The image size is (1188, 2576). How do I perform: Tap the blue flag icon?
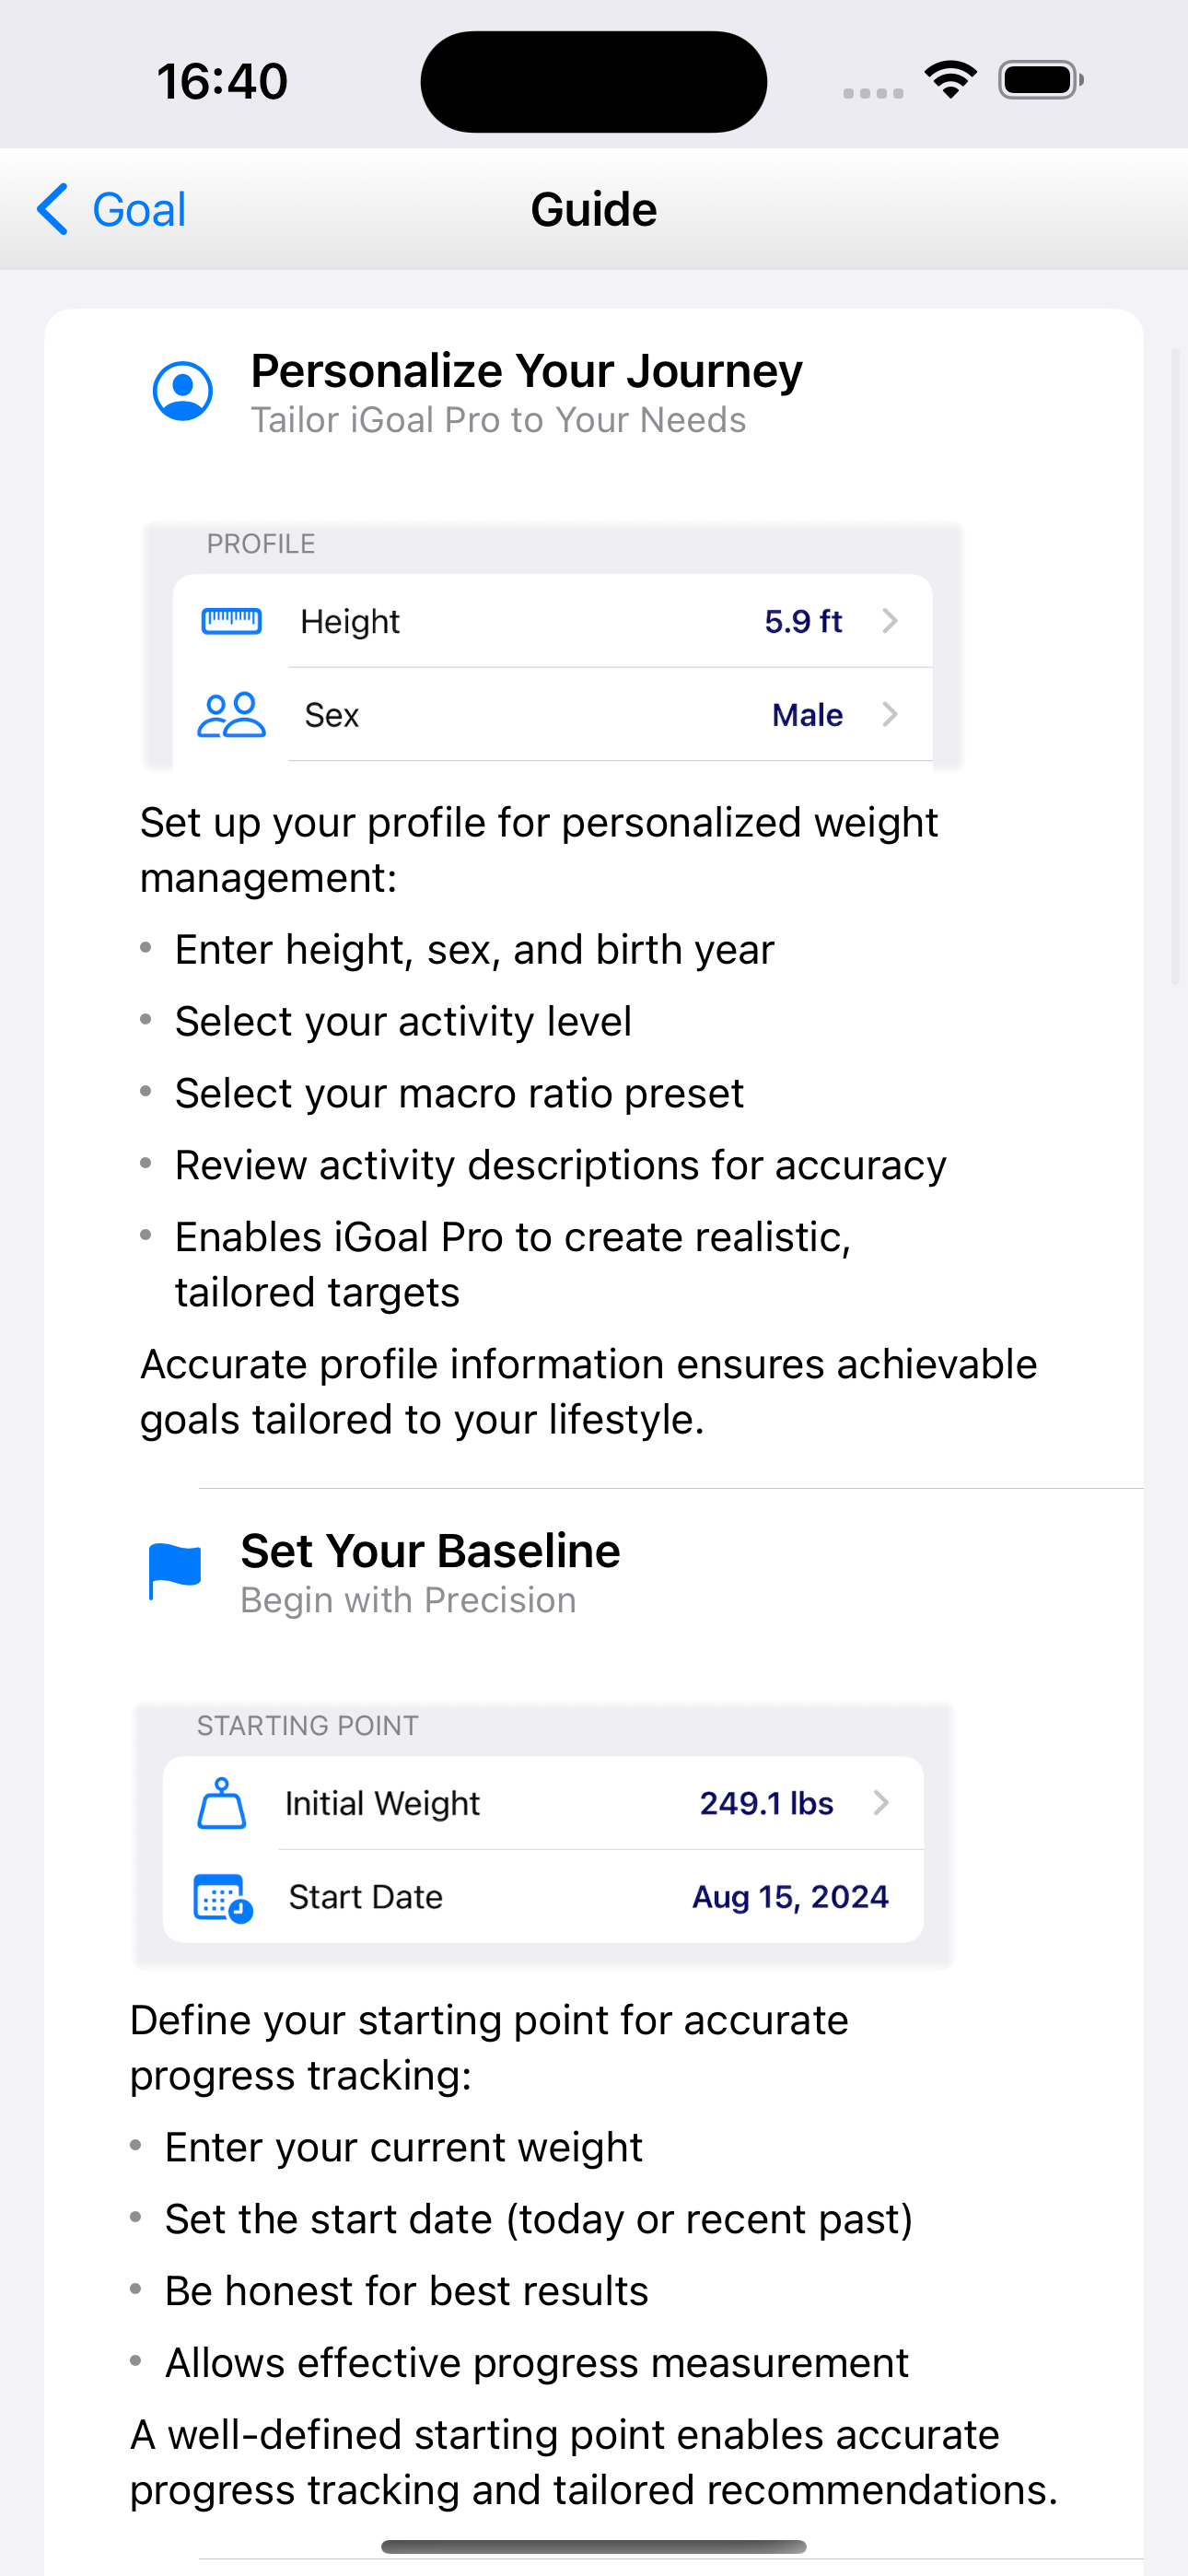pyautogui.click(x=175, y=1571)
